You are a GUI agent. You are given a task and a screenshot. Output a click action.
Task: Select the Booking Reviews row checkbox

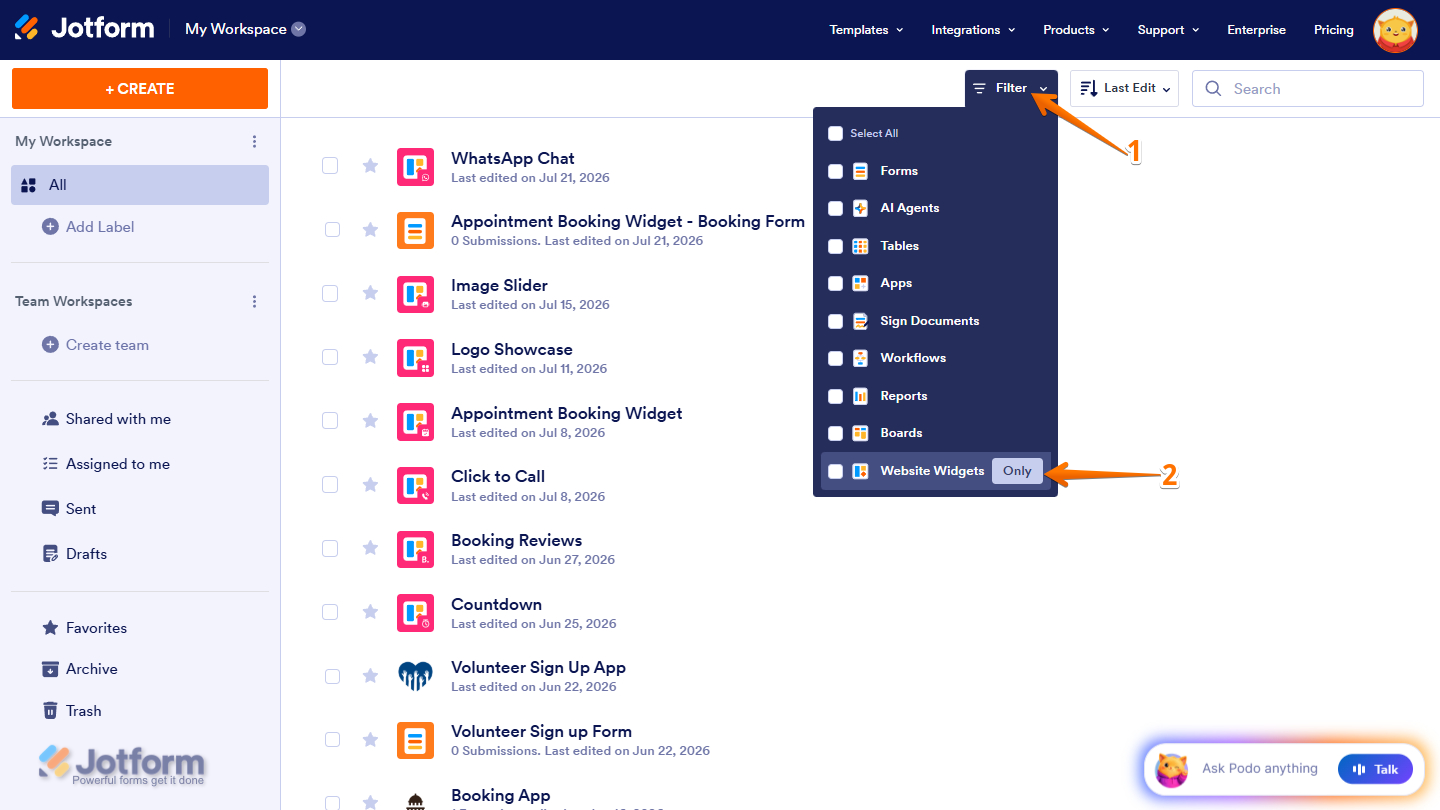tap(330, 548)
